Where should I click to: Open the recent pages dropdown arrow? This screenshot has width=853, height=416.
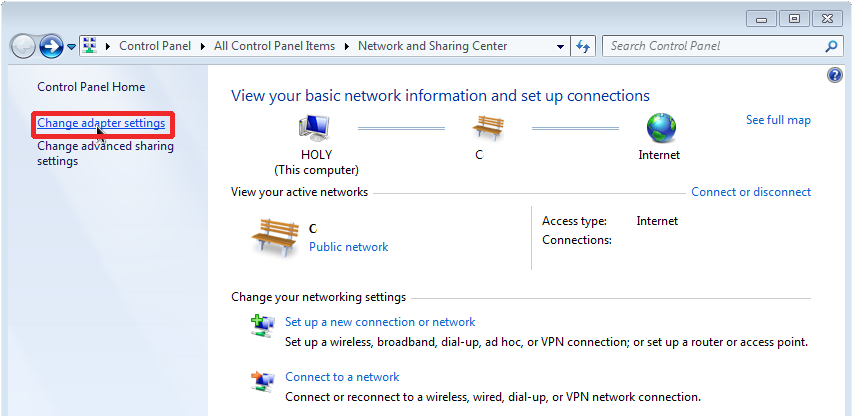click(x=71, y=47)
